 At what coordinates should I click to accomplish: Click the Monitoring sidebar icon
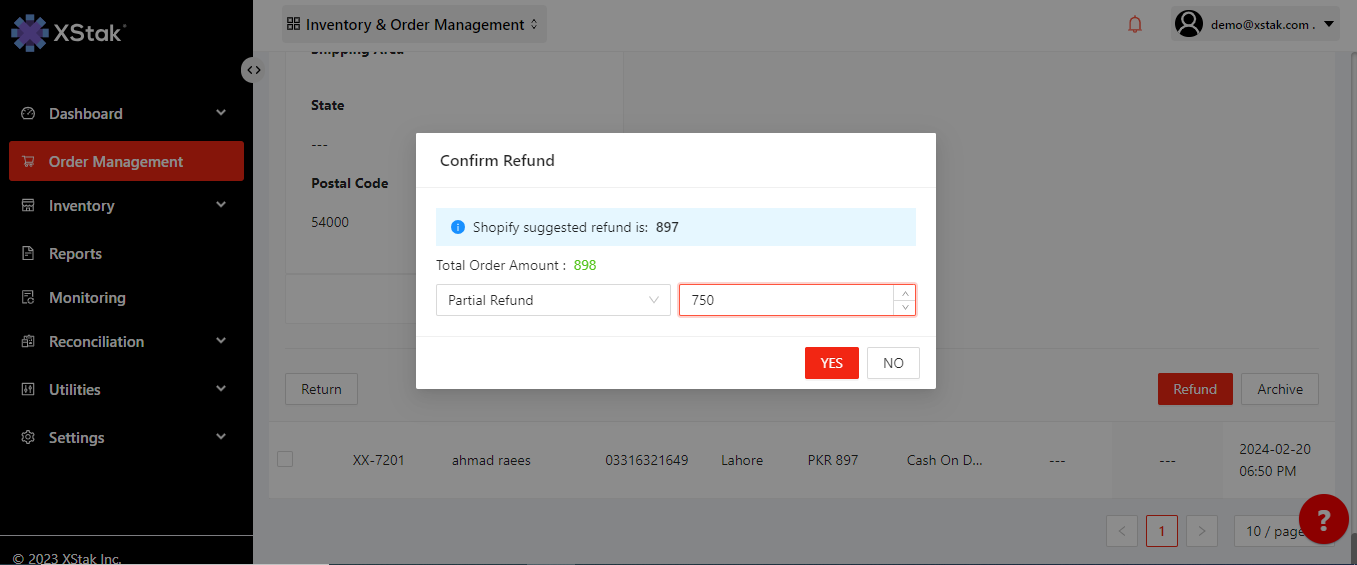[29, 298]
